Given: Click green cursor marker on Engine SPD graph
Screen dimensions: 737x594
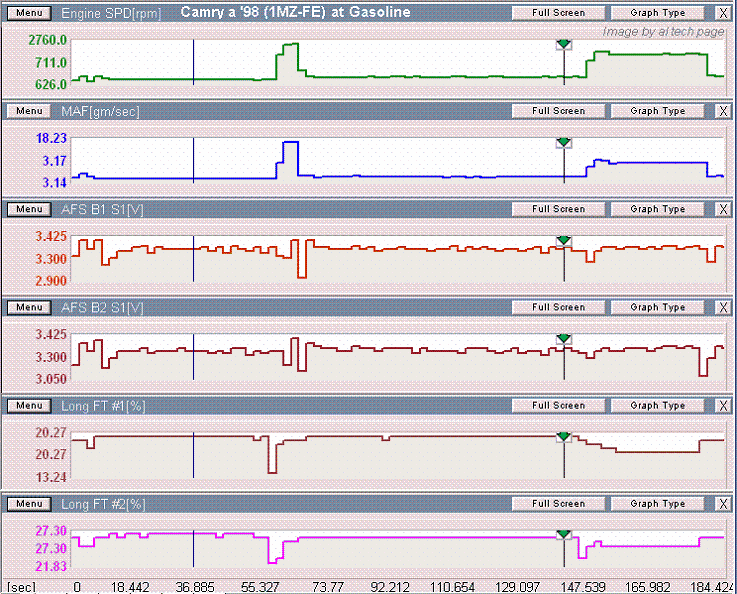Looking at the screenshot, I should (x=564, y=45).
